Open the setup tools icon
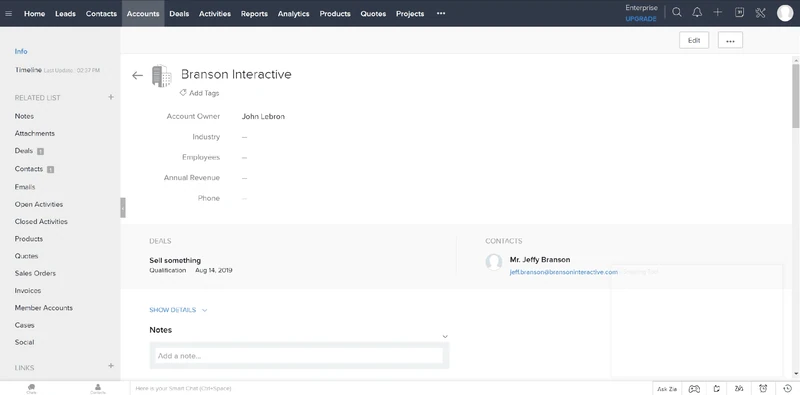 (x=760, y=13)
